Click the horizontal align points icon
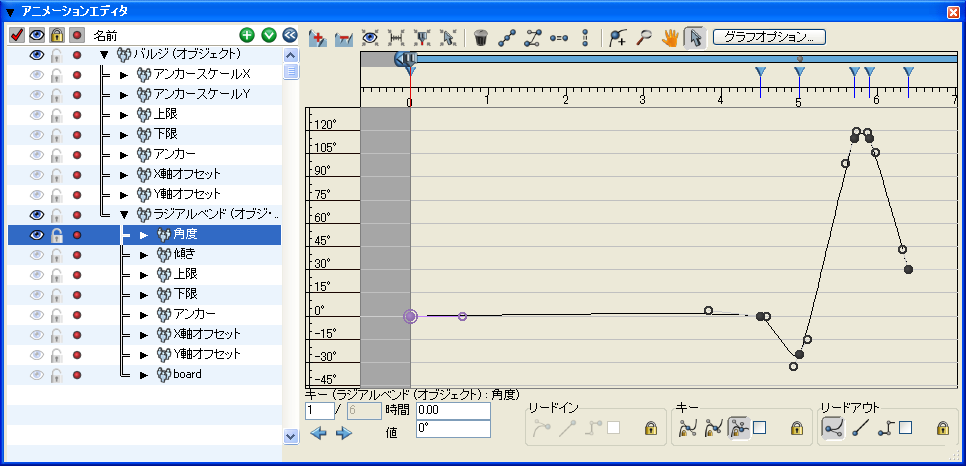This screenshot has height=466, width=966. tap(559, 38)
